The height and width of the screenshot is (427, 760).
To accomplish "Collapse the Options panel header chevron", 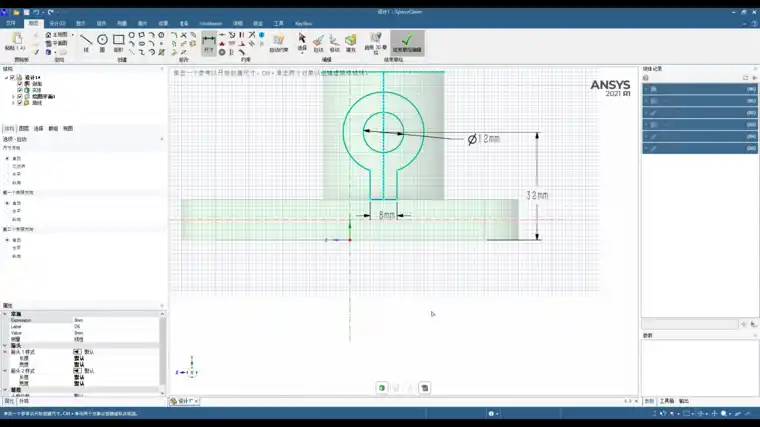I will [x=162, y=139].
